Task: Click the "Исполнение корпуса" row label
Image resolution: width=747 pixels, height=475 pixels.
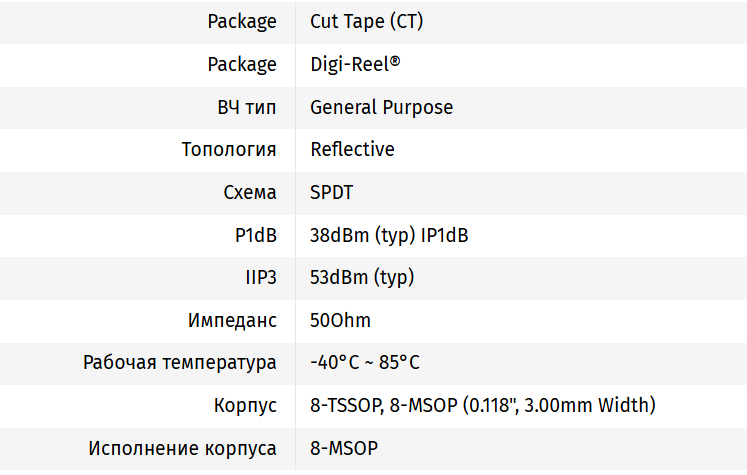Action: click(183, 449)
